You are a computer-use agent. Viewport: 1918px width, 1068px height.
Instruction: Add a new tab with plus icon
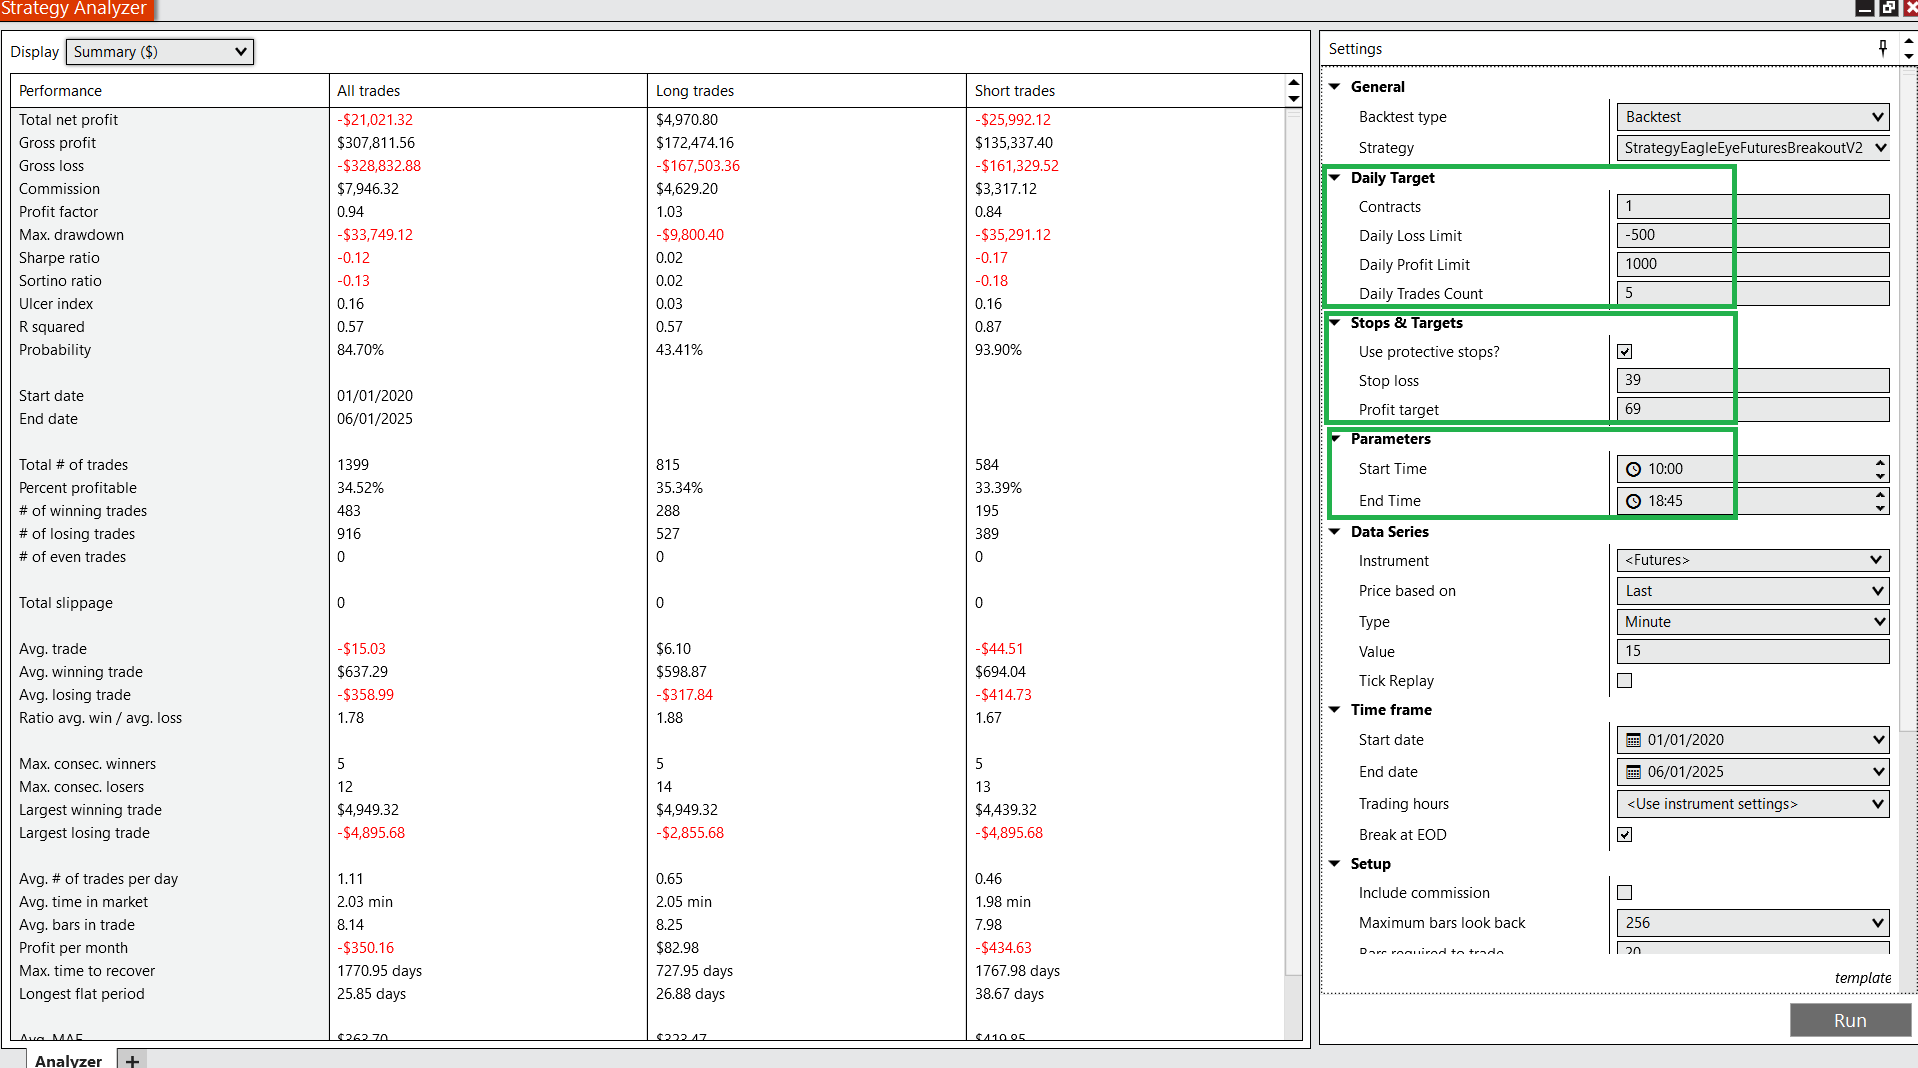click(x=132, y=1060)
